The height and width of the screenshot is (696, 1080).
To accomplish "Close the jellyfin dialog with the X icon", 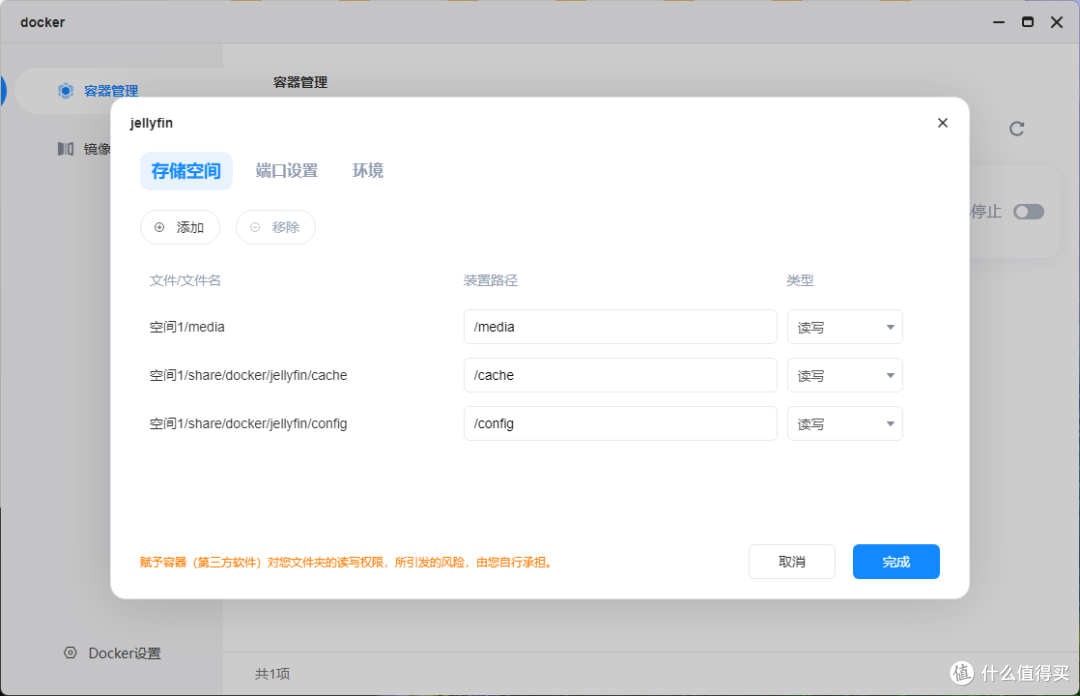I will (942, 123).
